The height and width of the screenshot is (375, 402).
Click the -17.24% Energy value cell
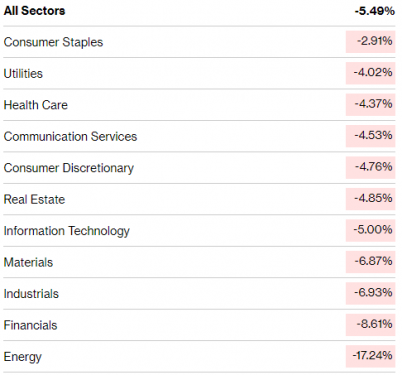tap(370, 356)
